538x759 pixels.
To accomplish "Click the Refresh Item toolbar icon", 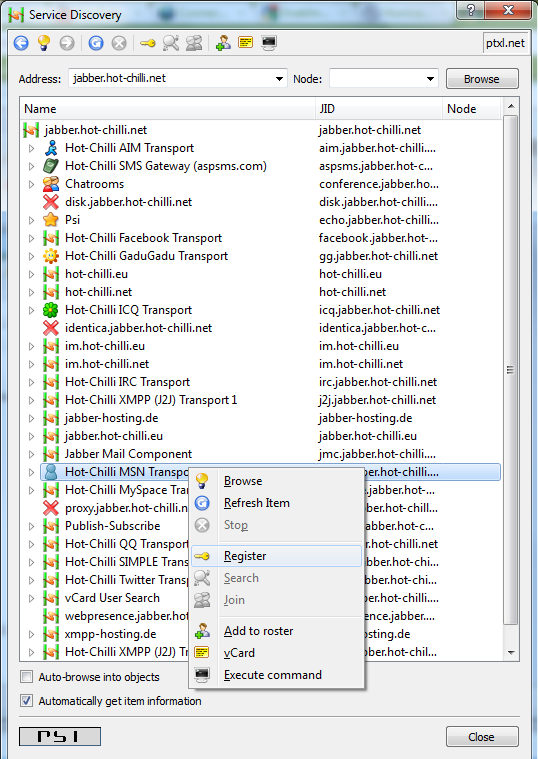I will pos(96,43).
